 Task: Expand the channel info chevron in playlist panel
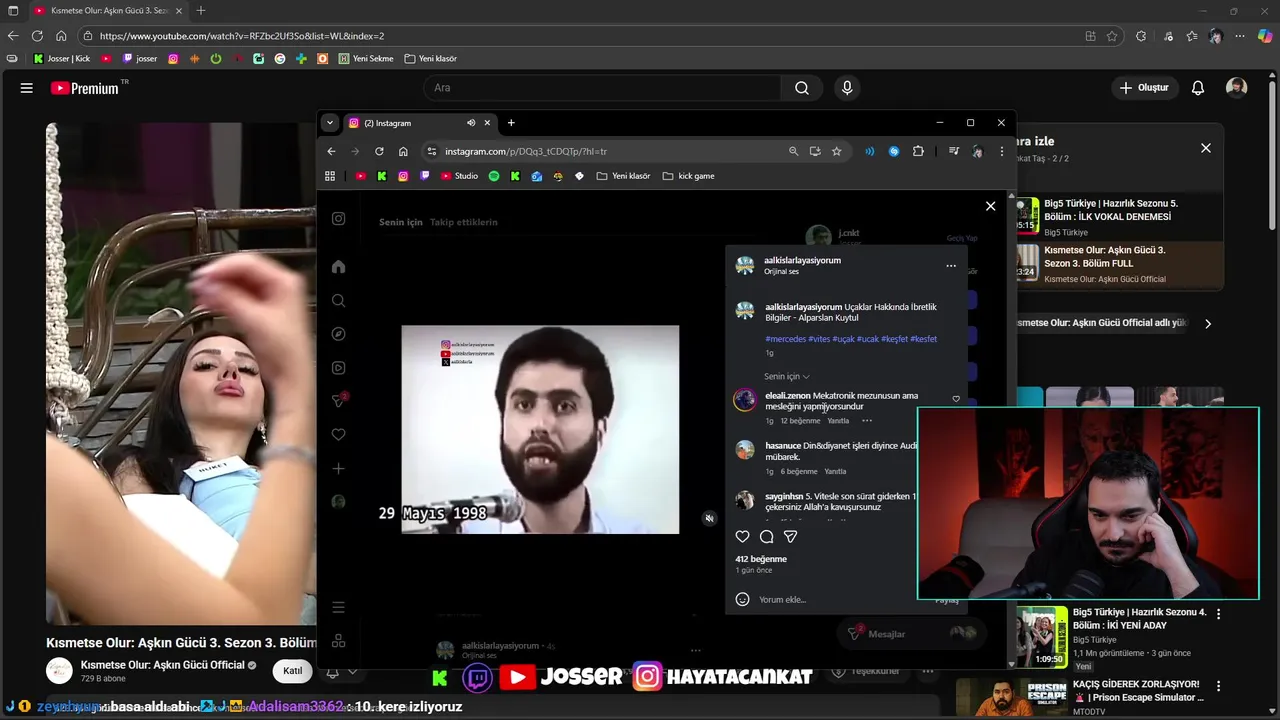click(1208, 324)
